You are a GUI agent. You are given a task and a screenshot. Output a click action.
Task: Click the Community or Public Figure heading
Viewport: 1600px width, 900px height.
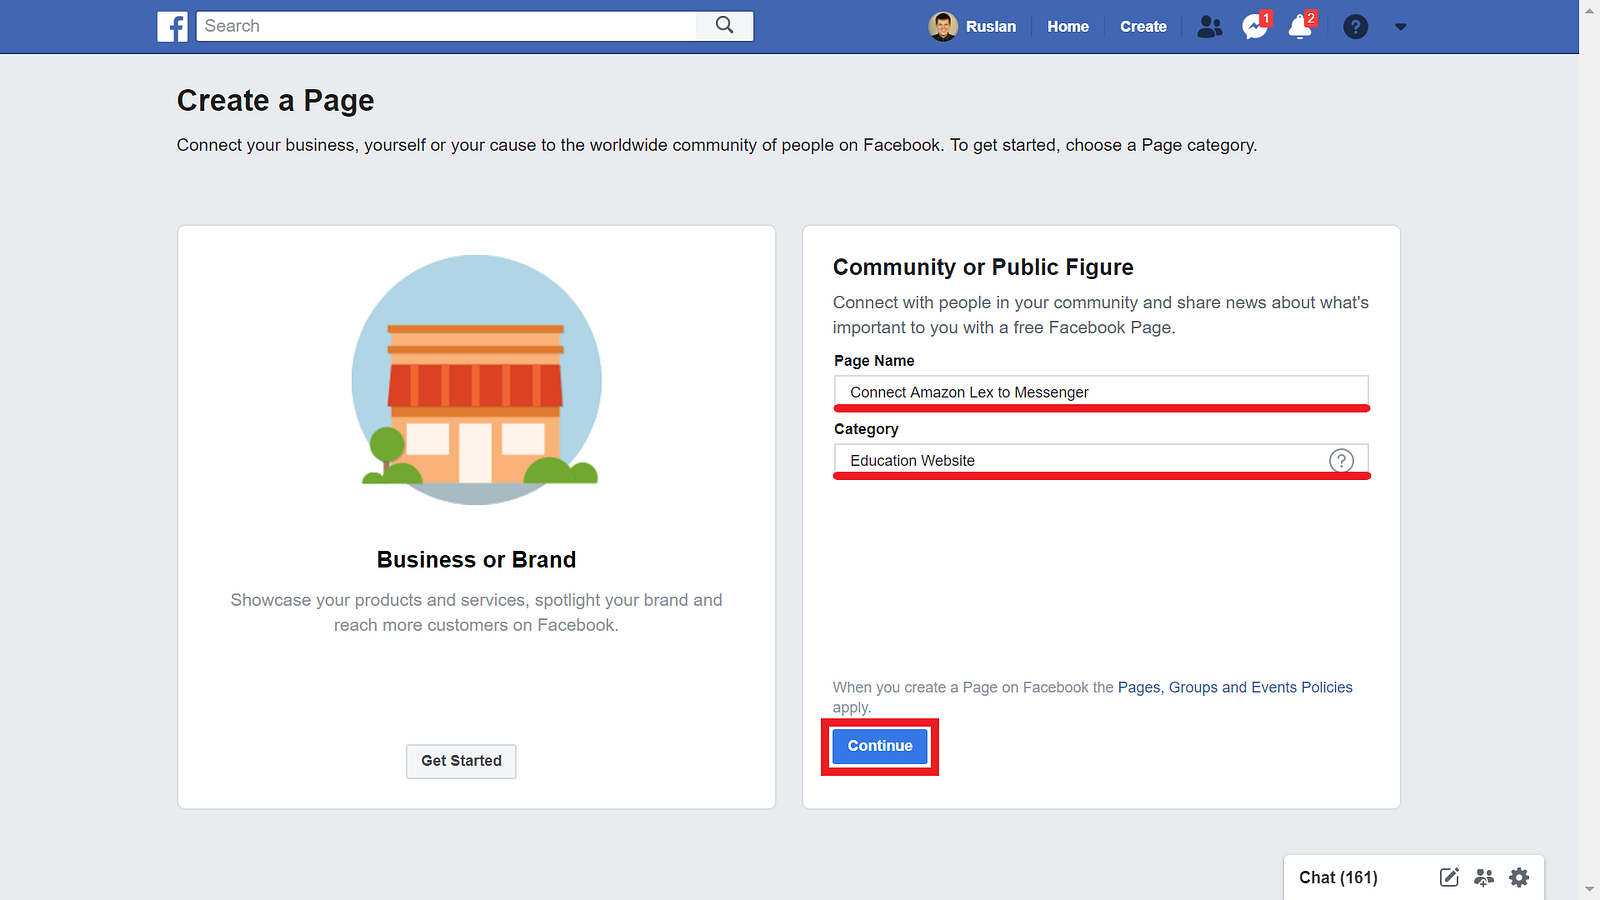tap(983, 267)
